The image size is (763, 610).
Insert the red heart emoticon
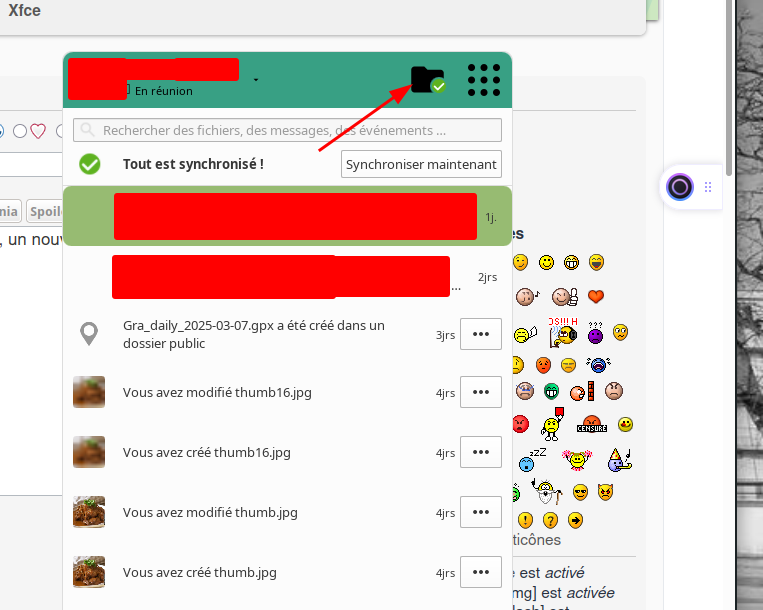[x=596, y=296]
